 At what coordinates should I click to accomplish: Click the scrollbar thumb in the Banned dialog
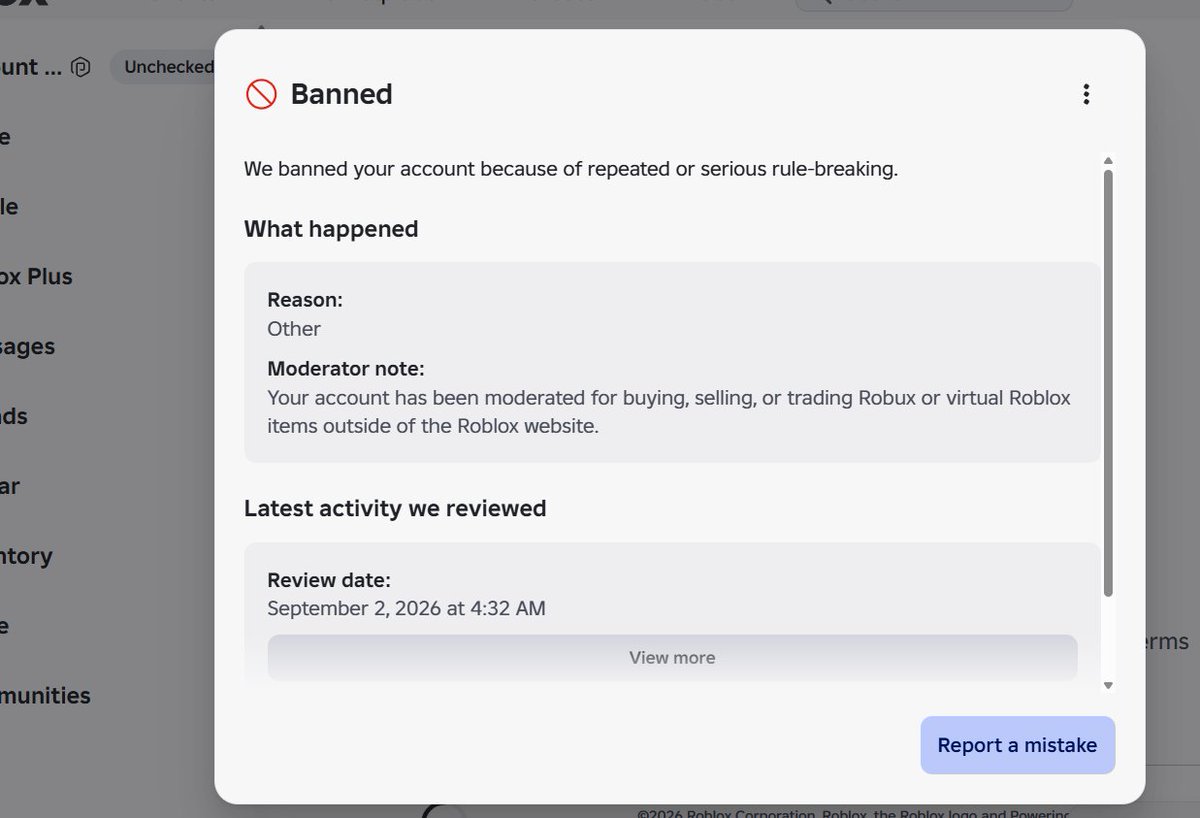pyautogui.click(x=1108, y=384)
